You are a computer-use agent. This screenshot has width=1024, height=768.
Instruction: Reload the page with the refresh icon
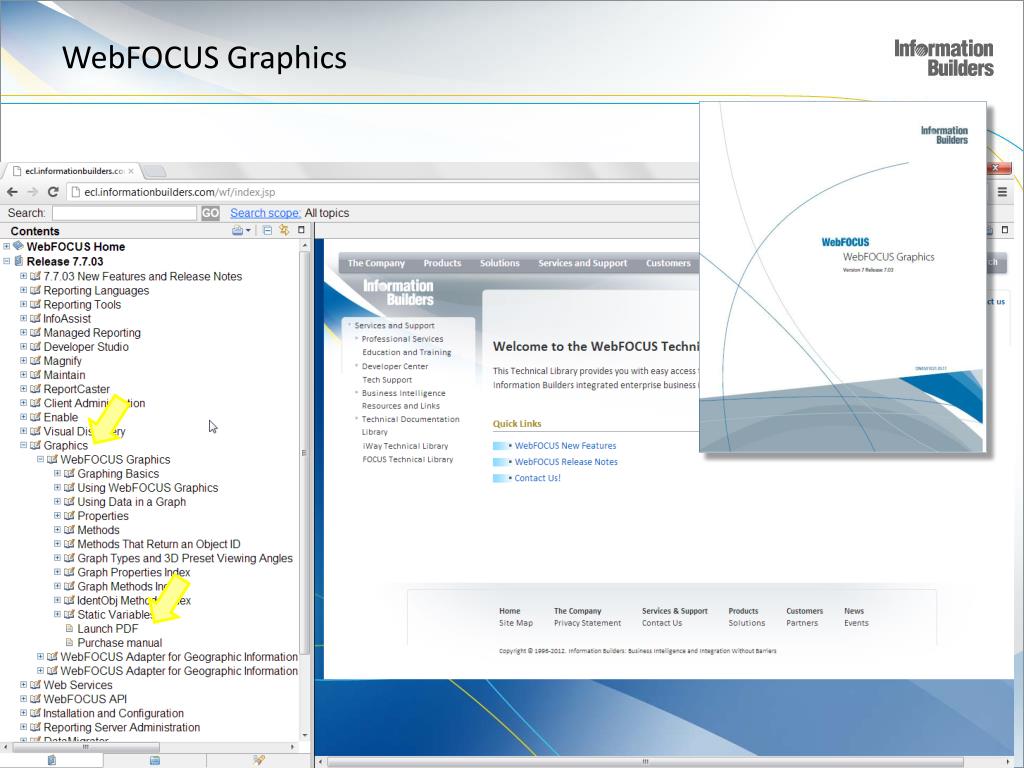click(54, 192)
